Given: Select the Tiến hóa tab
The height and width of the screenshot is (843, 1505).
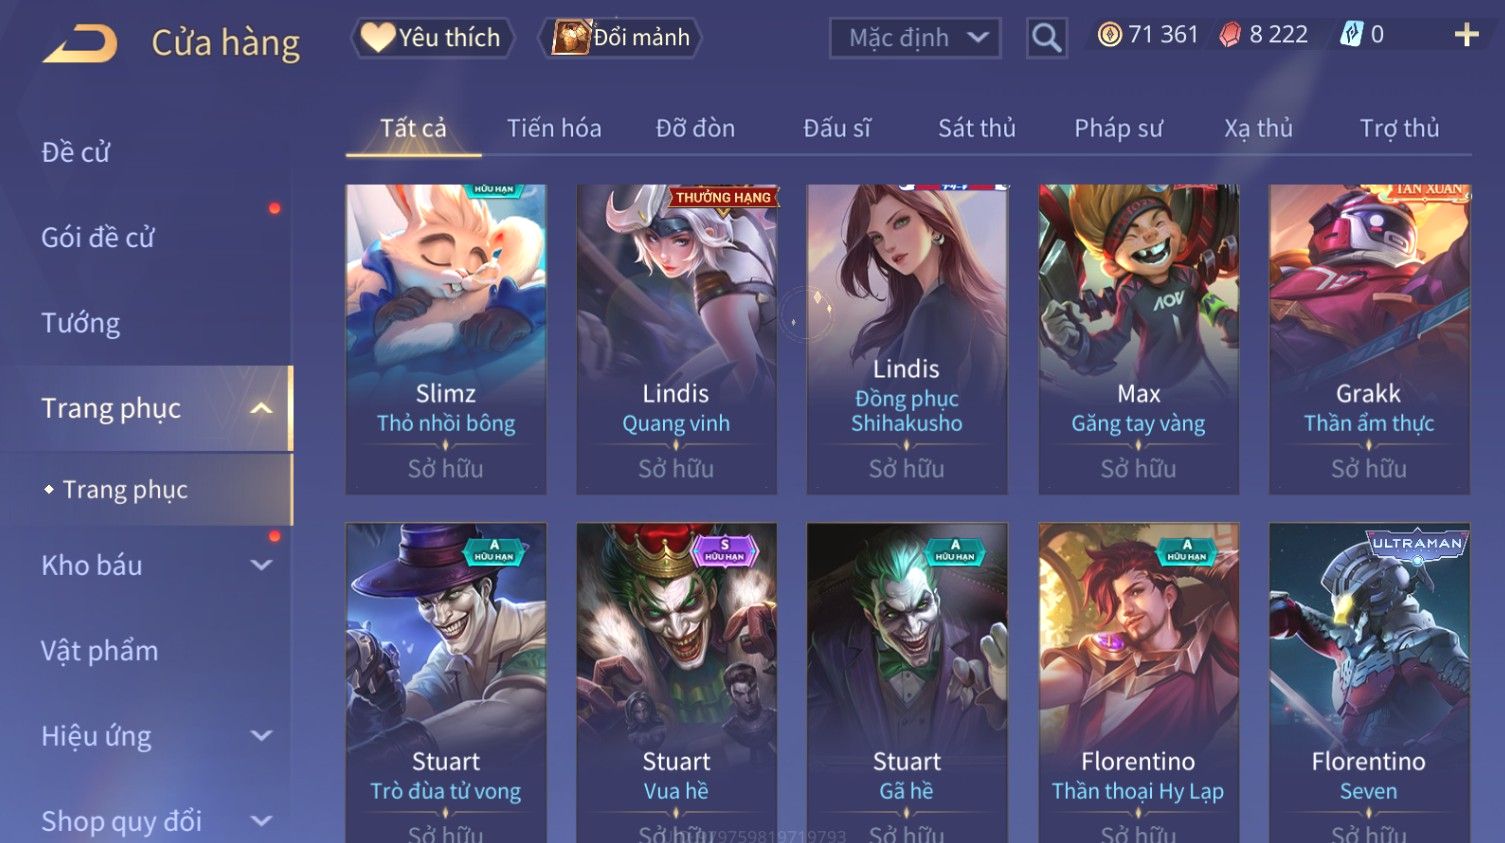Looking at the screenshot, I should pyautogui.click(x=554, y=128).
